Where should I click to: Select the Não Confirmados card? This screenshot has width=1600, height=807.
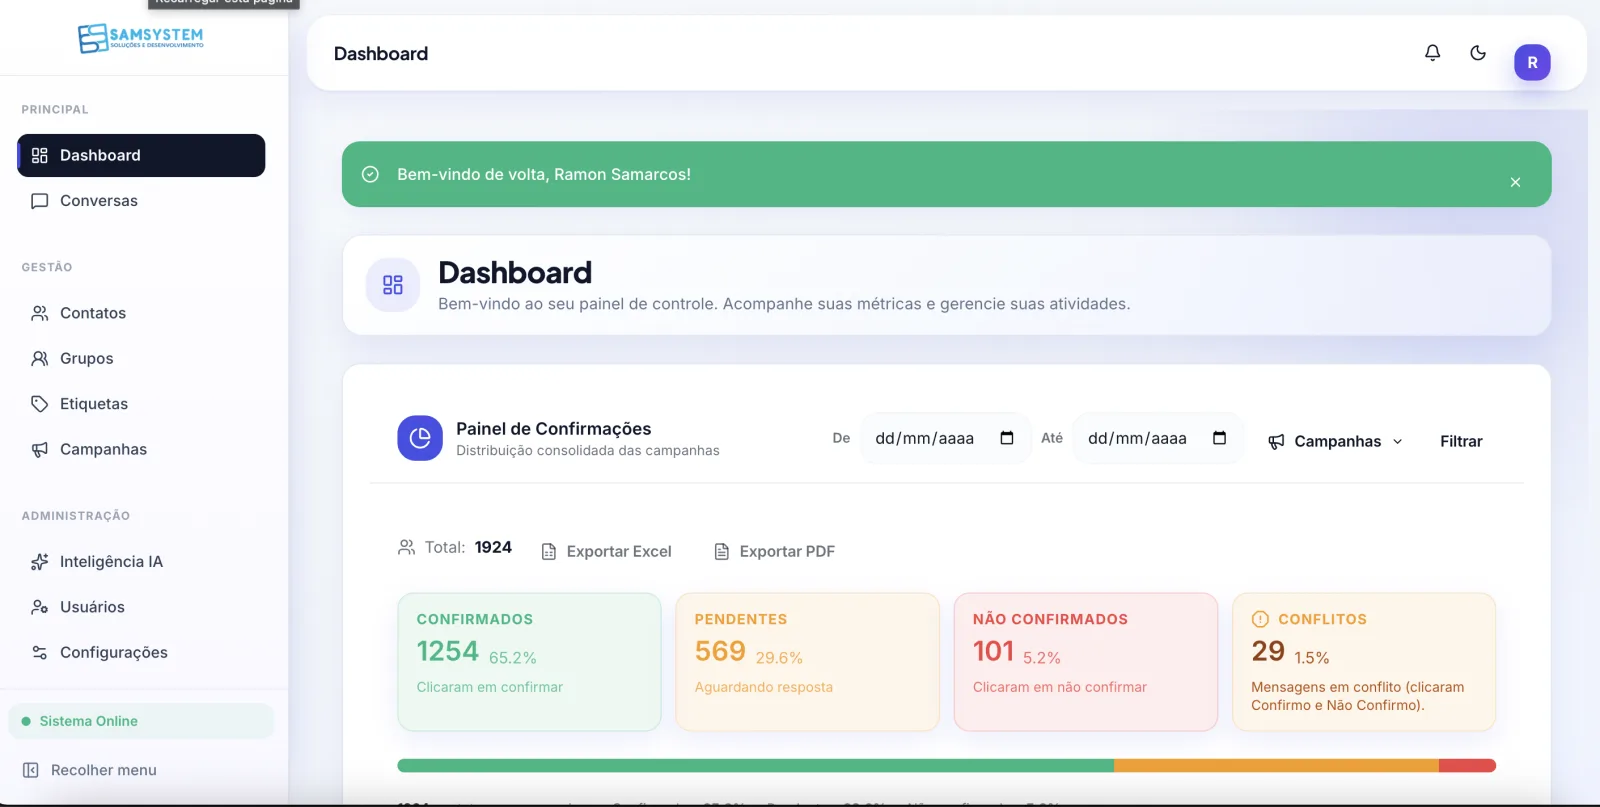coord(1085,662)
